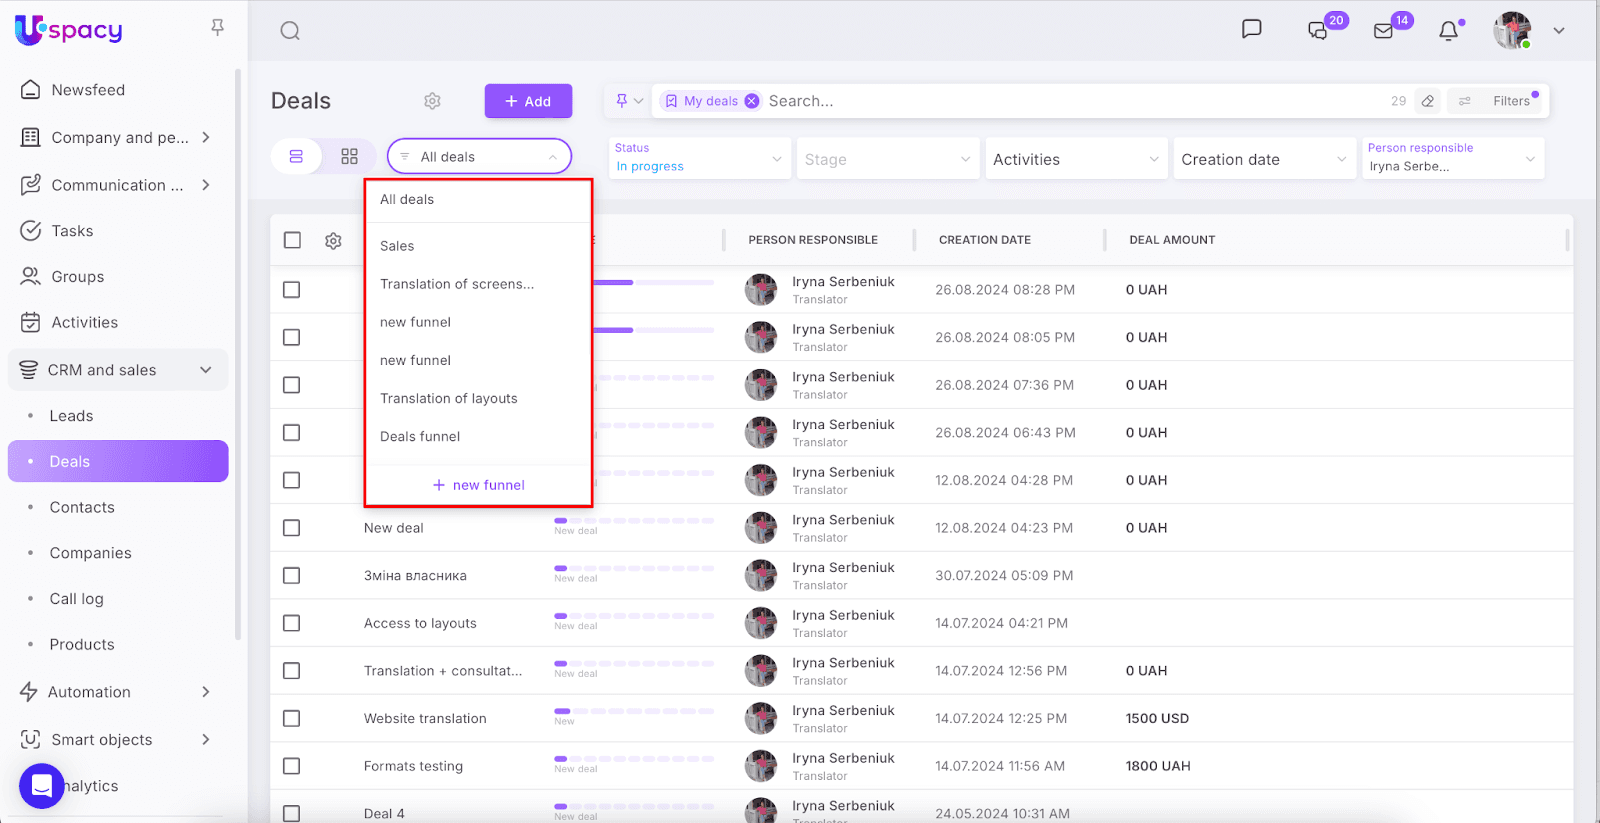This screenshot has height=823, width=1600.
Task: Click the + new funnel link
Action: tap(479, 485)
